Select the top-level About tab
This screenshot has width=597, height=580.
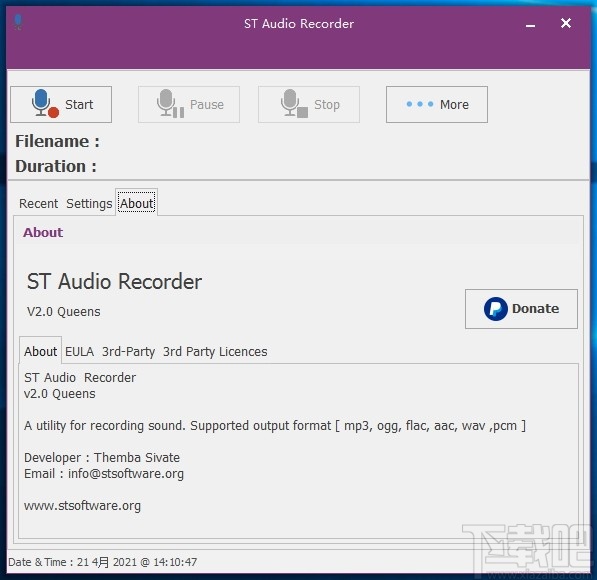point(137,203)
